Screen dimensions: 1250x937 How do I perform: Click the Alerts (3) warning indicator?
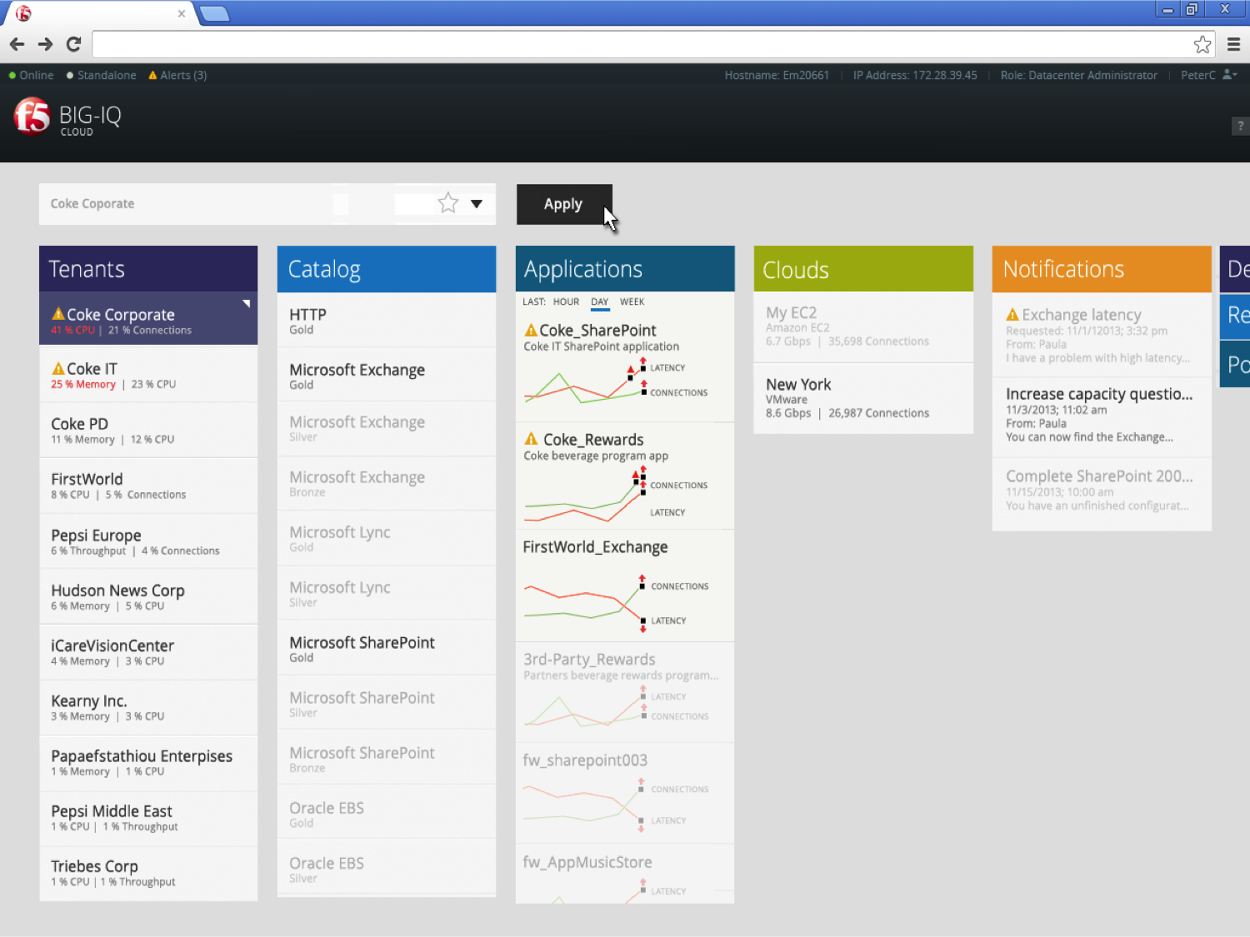[x=177, y=75]
